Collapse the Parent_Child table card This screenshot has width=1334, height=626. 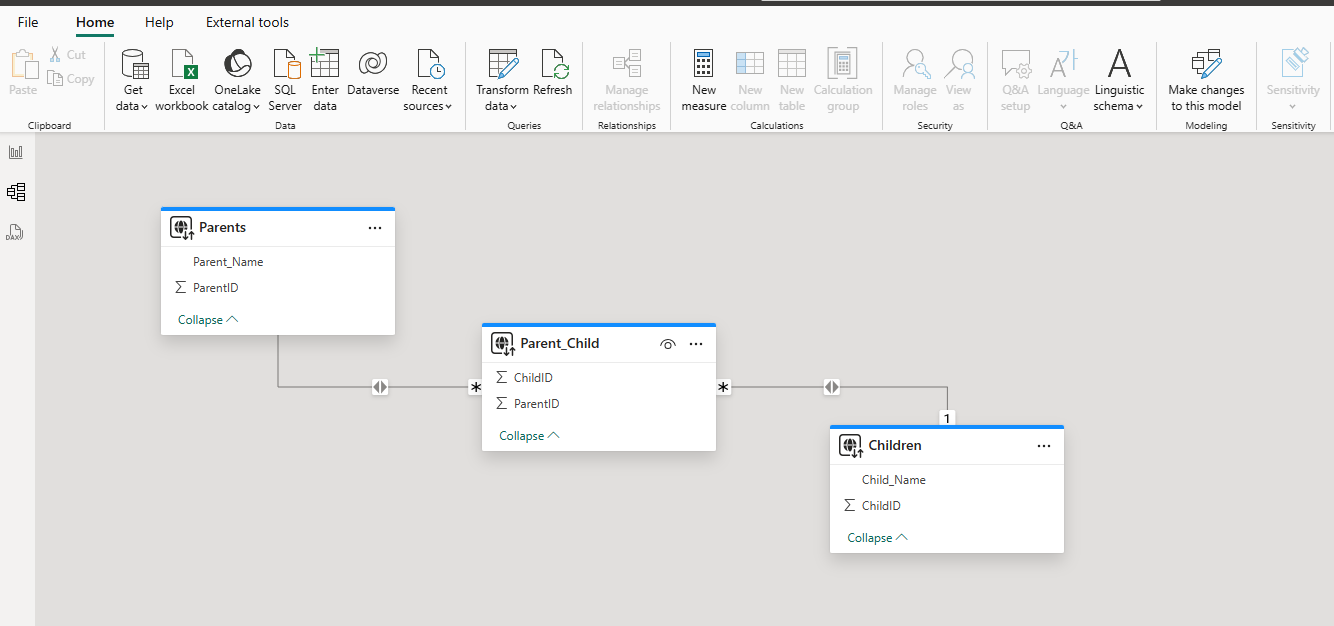pos(529,436)
